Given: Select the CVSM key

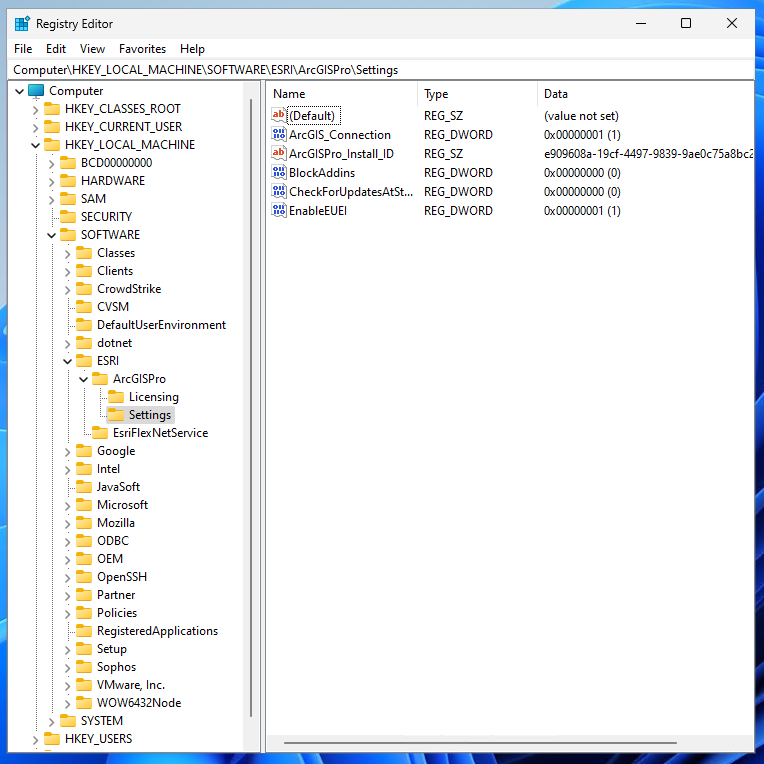Looking at the screenshot, I should pyautogui.click(x=113, y=307).
